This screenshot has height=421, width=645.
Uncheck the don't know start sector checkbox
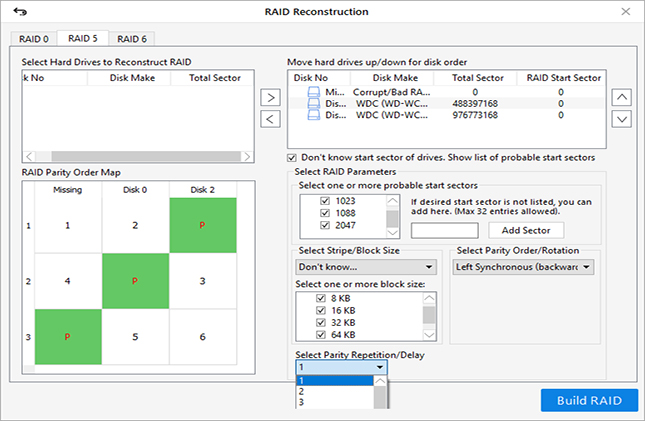click(x=292, y=158)
